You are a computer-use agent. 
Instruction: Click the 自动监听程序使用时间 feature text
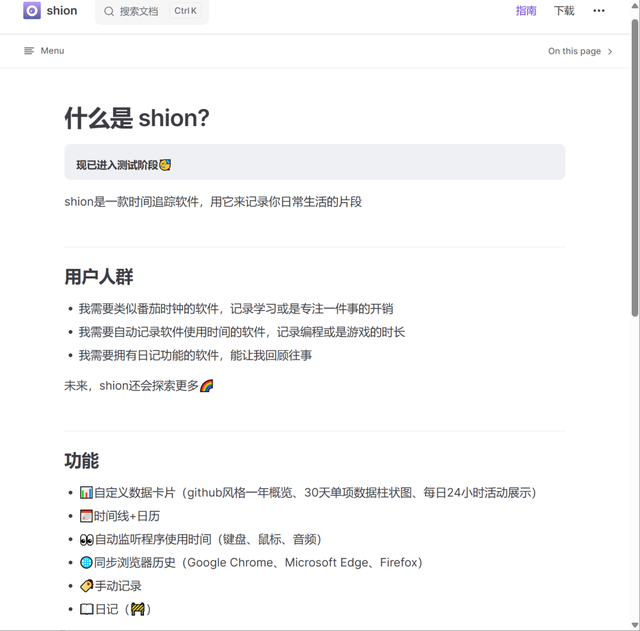tap(208, 540)
